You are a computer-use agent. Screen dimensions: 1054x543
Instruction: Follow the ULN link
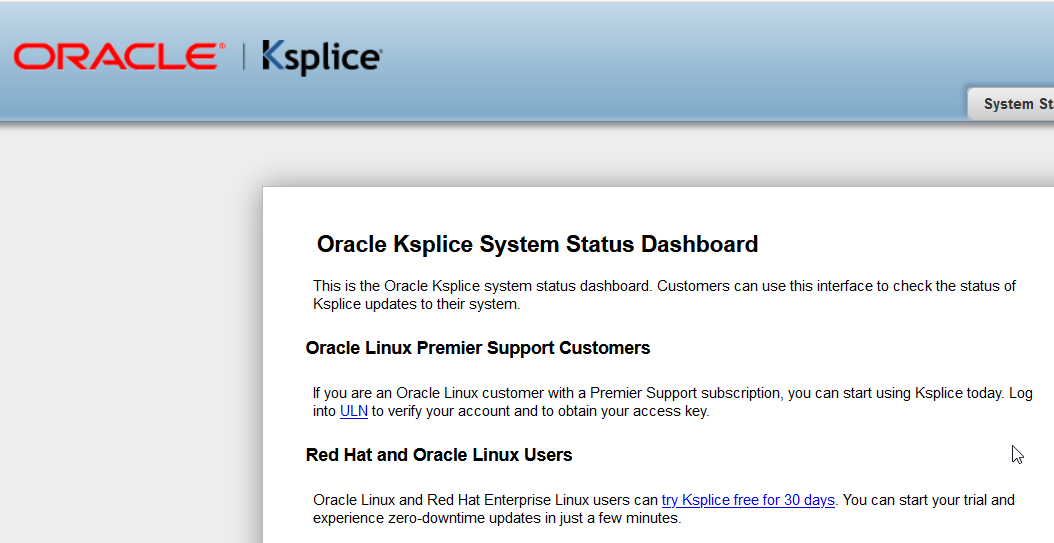point(353,411)
